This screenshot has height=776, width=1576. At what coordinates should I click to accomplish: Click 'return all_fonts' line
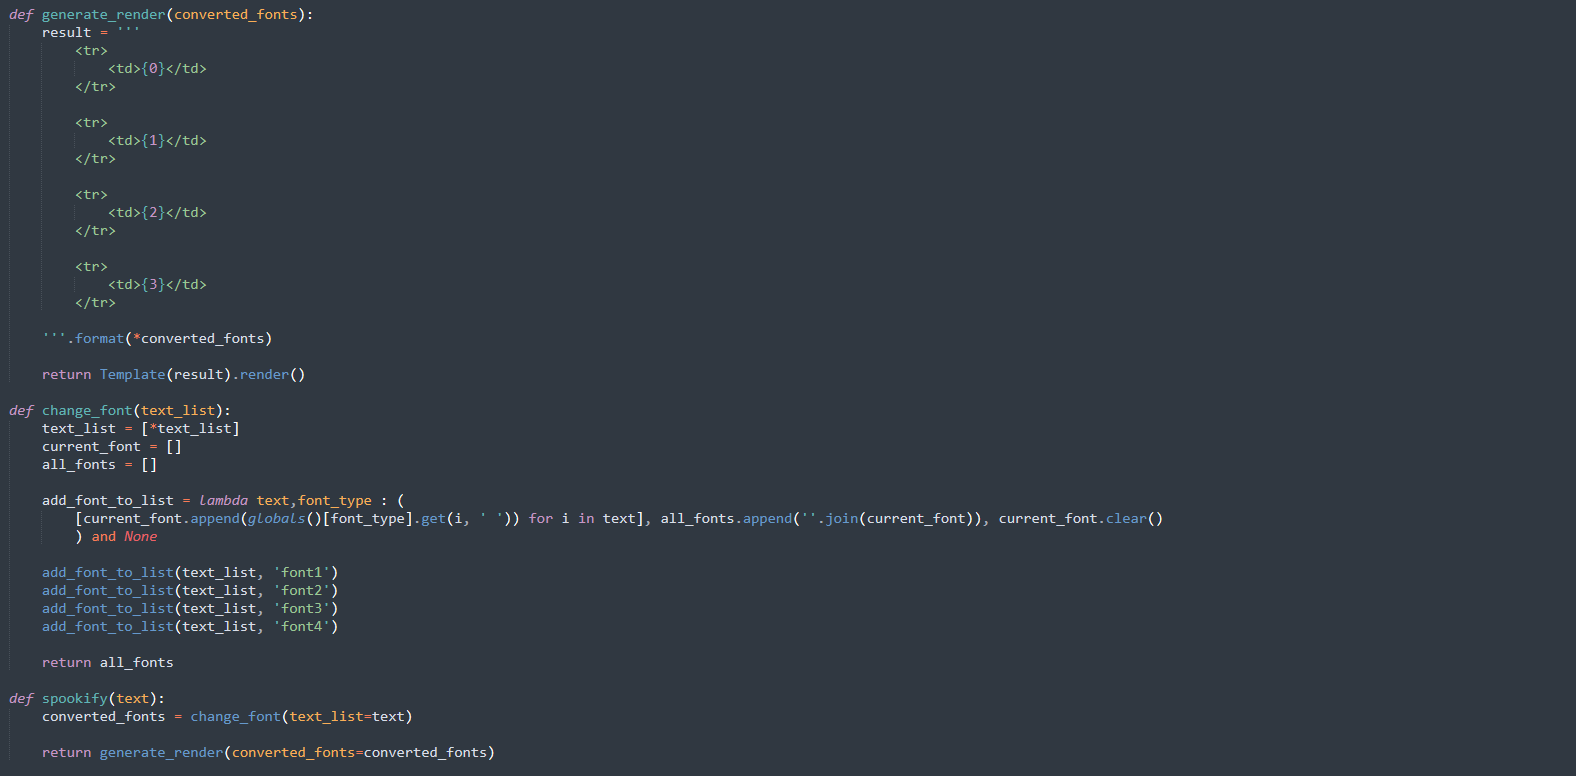(108, 662)
